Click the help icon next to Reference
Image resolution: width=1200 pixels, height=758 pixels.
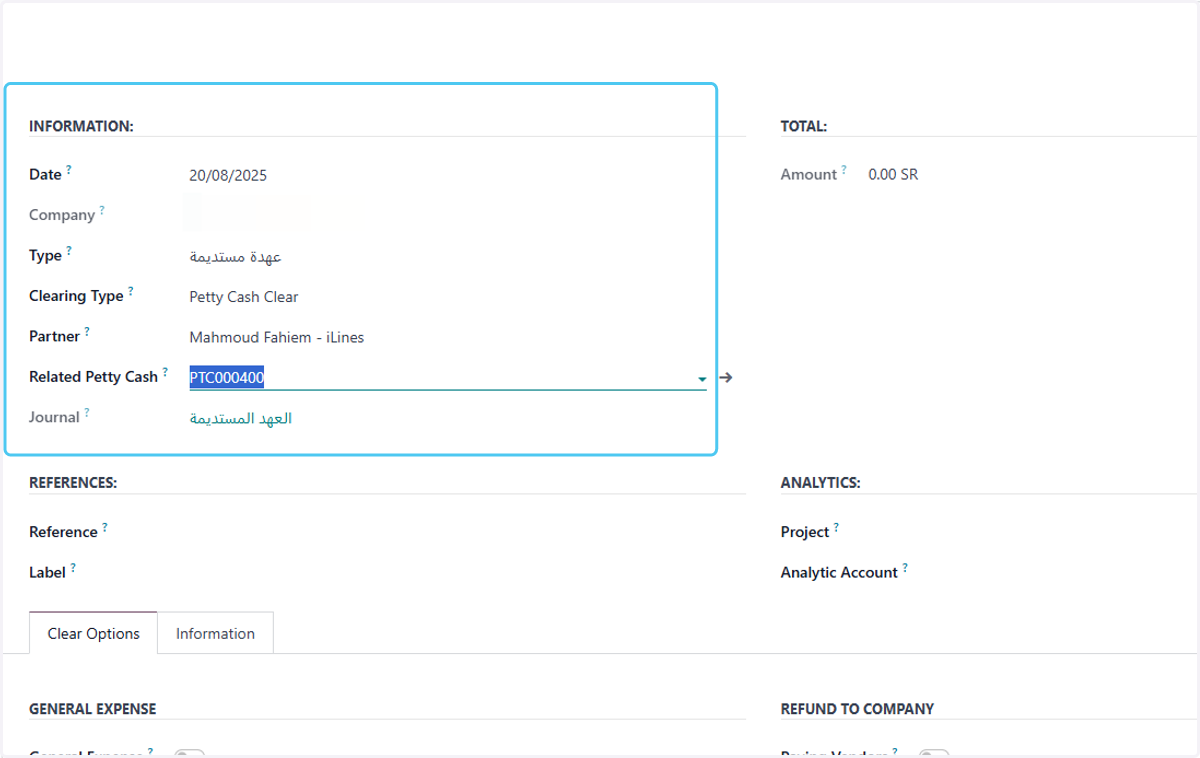pyautogui.click(x=105, y=527)
